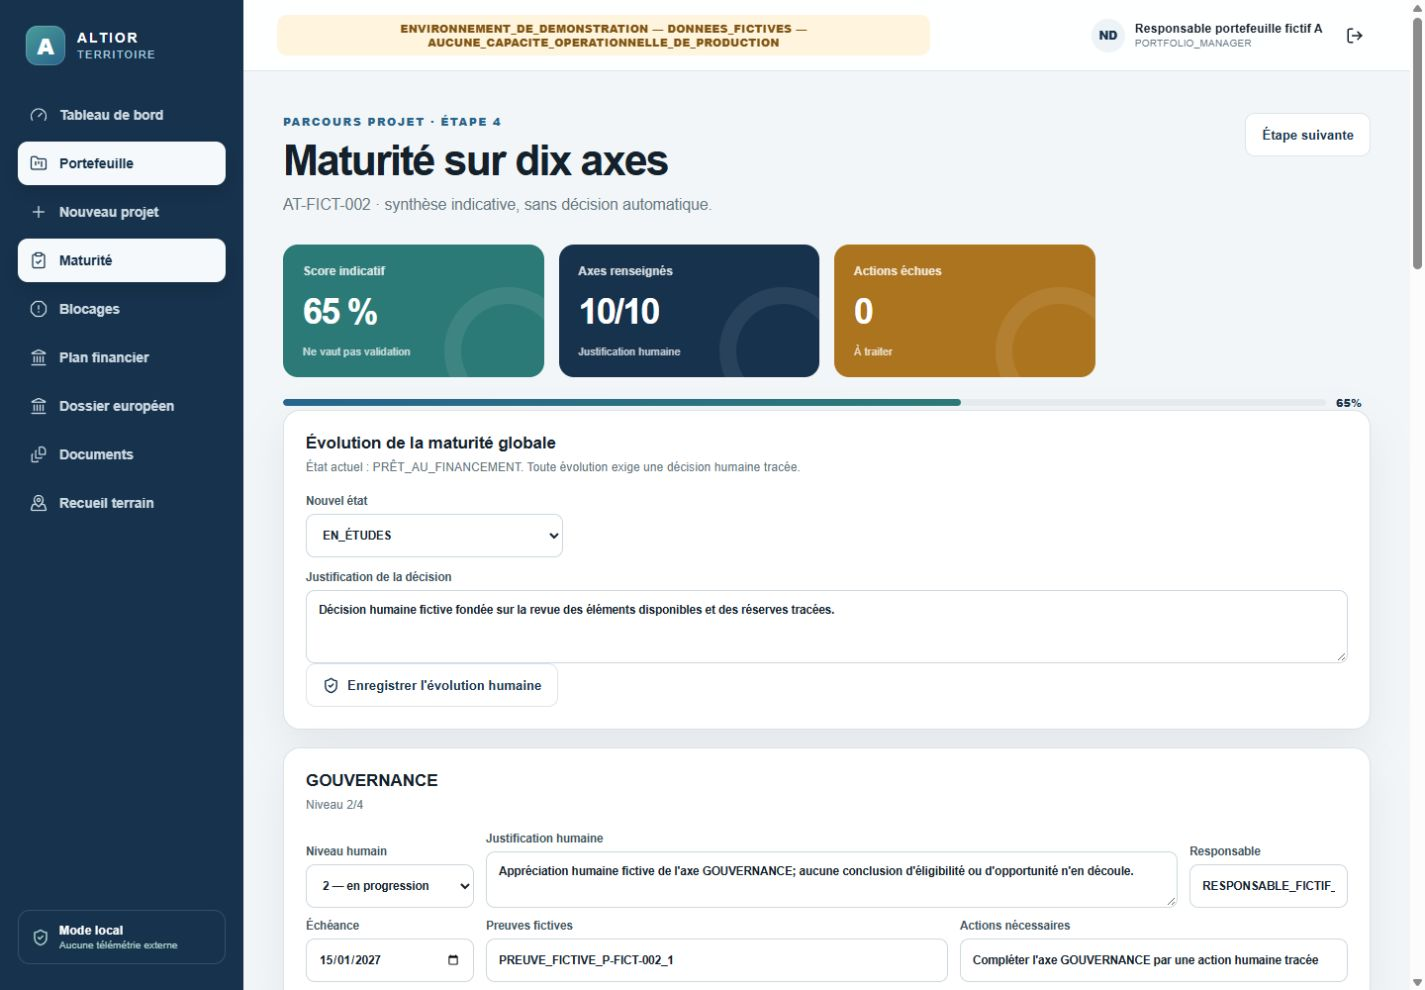Image resolution: width=1425 pixels, height=990 pixels.
Task: Click the logout arrow icon
Action: click(x=1355, y=36)
